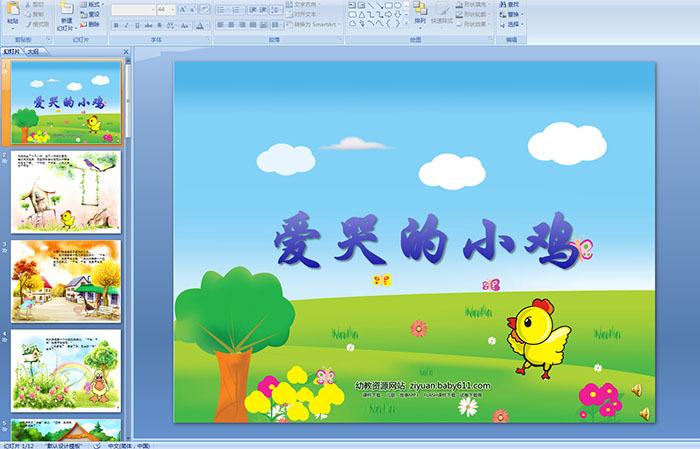Open the Line Spacing dropdown
The image size is (700, 449).
tap(276, 9)
